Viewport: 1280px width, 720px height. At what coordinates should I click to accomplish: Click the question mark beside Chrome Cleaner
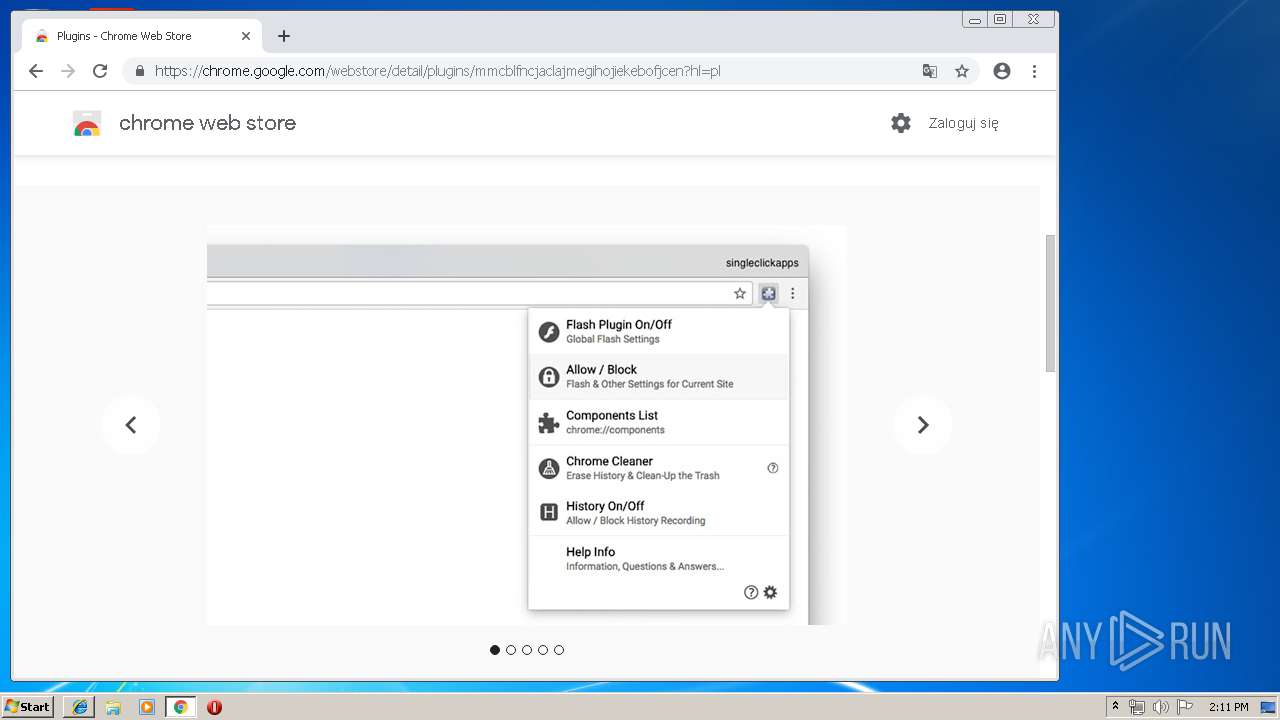[x=772, y=468]
